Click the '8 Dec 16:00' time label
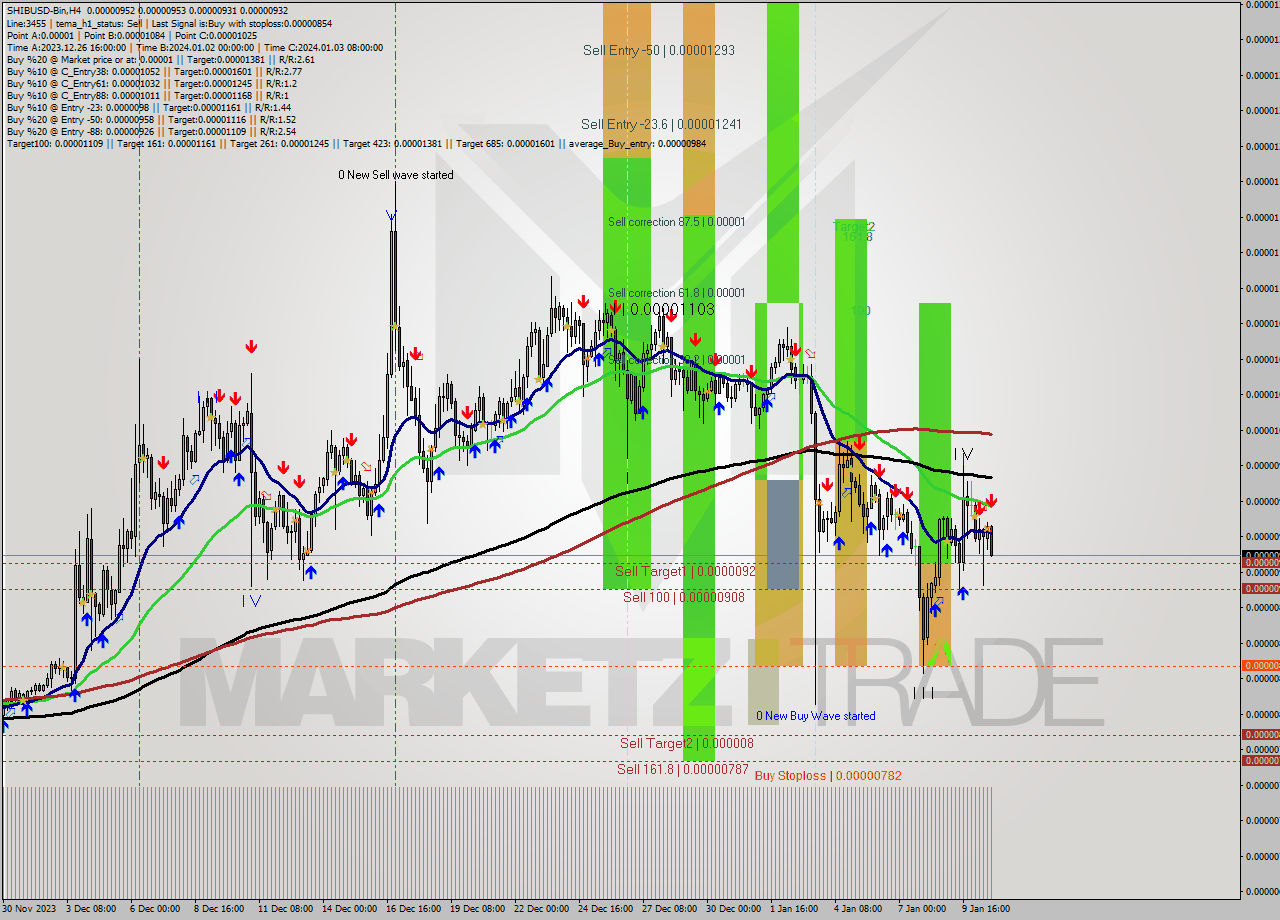Image resolution: width=1280 pixels, height=920 pixels. (x=220, y=909)
